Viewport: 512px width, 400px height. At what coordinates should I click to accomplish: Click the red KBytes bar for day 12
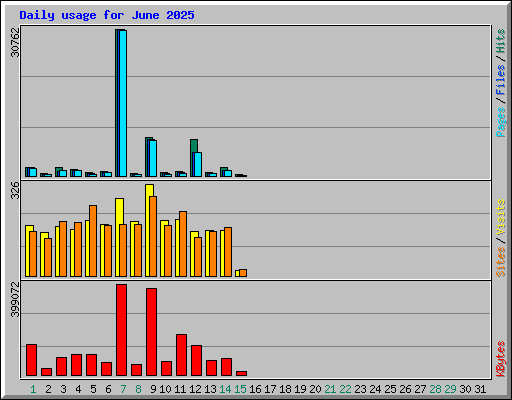(196, 361)
